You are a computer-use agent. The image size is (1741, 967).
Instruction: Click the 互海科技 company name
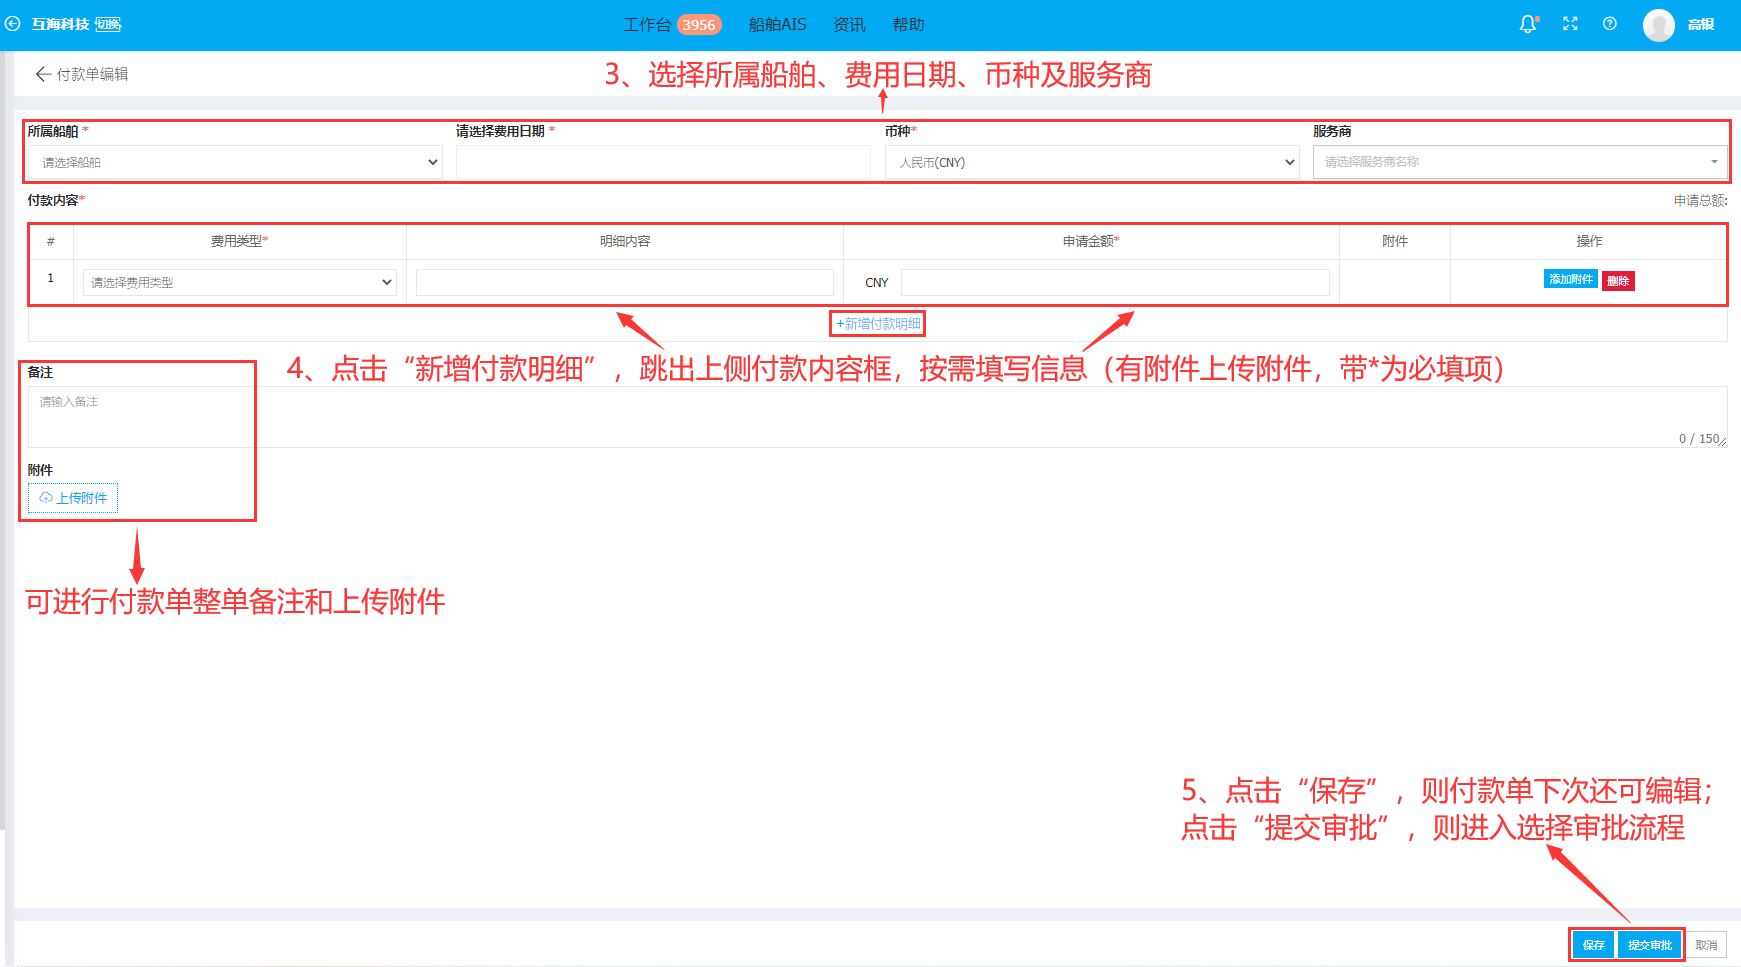coord(60,24)
